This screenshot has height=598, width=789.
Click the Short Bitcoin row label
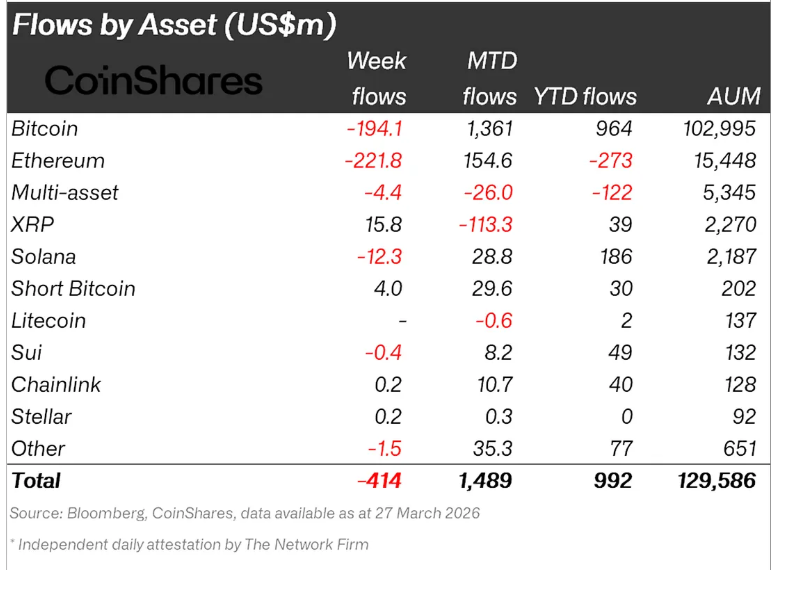tap(73, 288)
